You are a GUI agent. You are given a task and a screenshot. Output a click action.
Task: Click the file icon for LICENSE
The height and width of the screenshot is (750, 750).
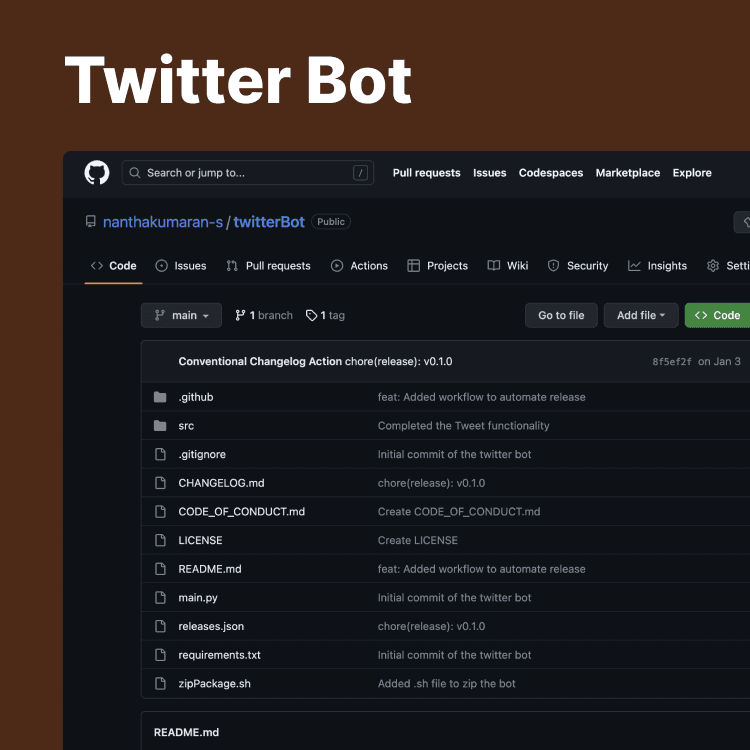160,540
